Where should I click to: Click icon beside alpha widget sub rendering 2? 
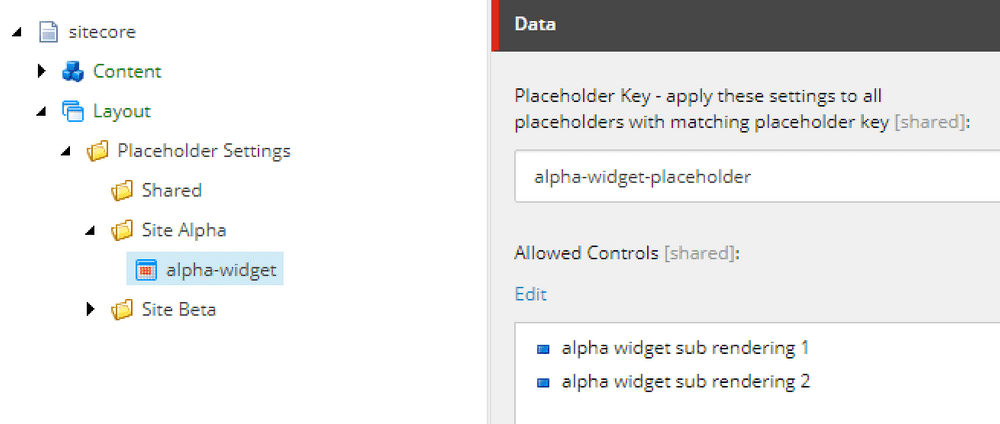[543, 382]
